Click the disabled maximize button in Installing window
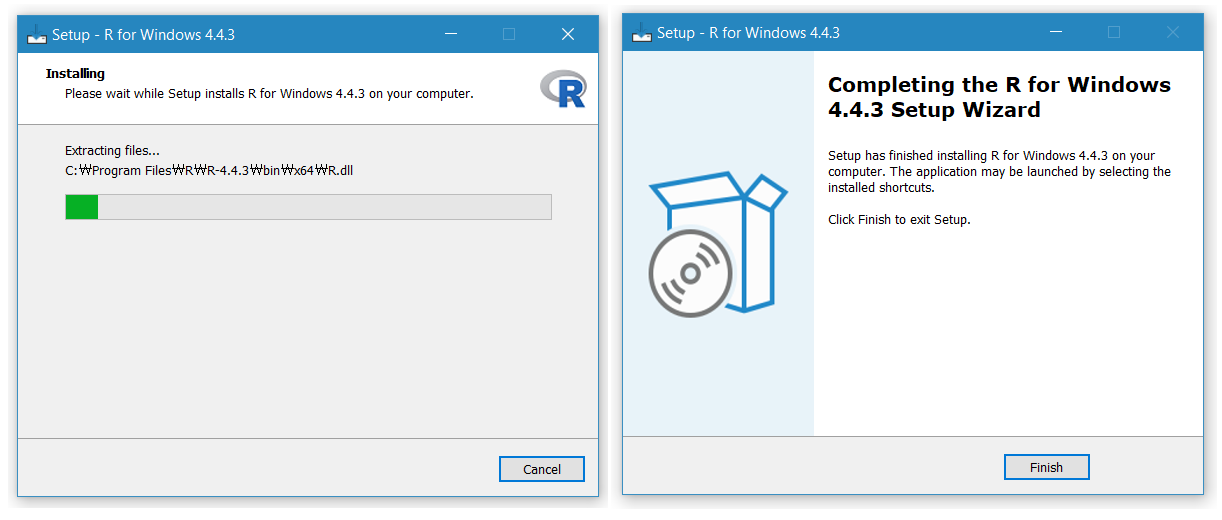This screenshot has width=1222, height=520. (x=509, y=34)
